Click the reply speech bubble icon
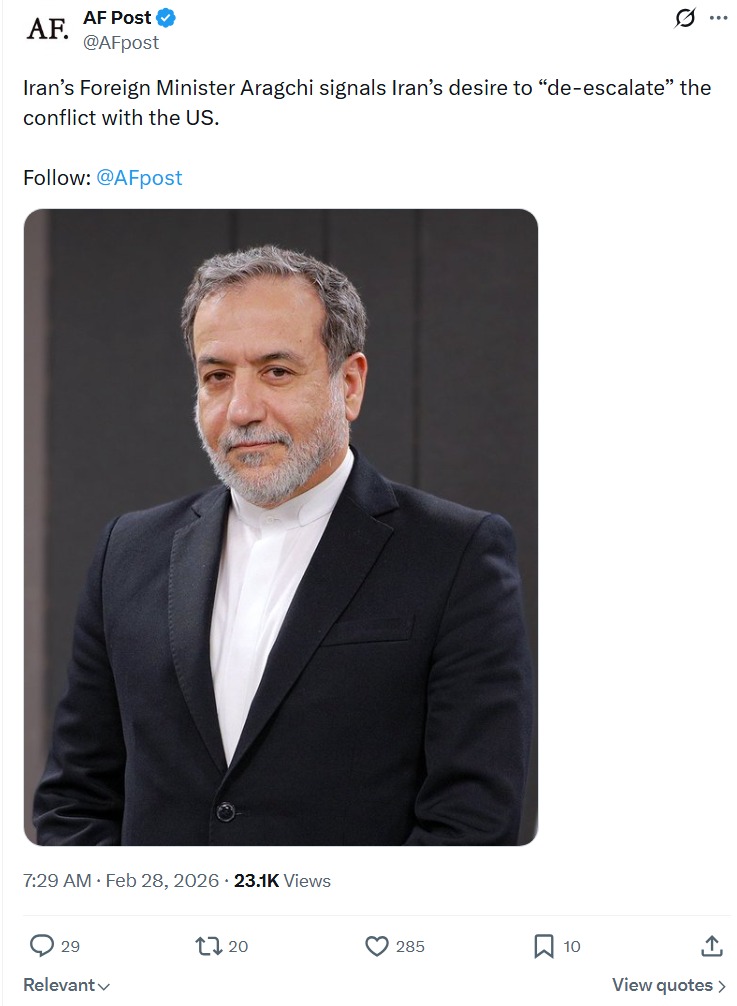 42,946
